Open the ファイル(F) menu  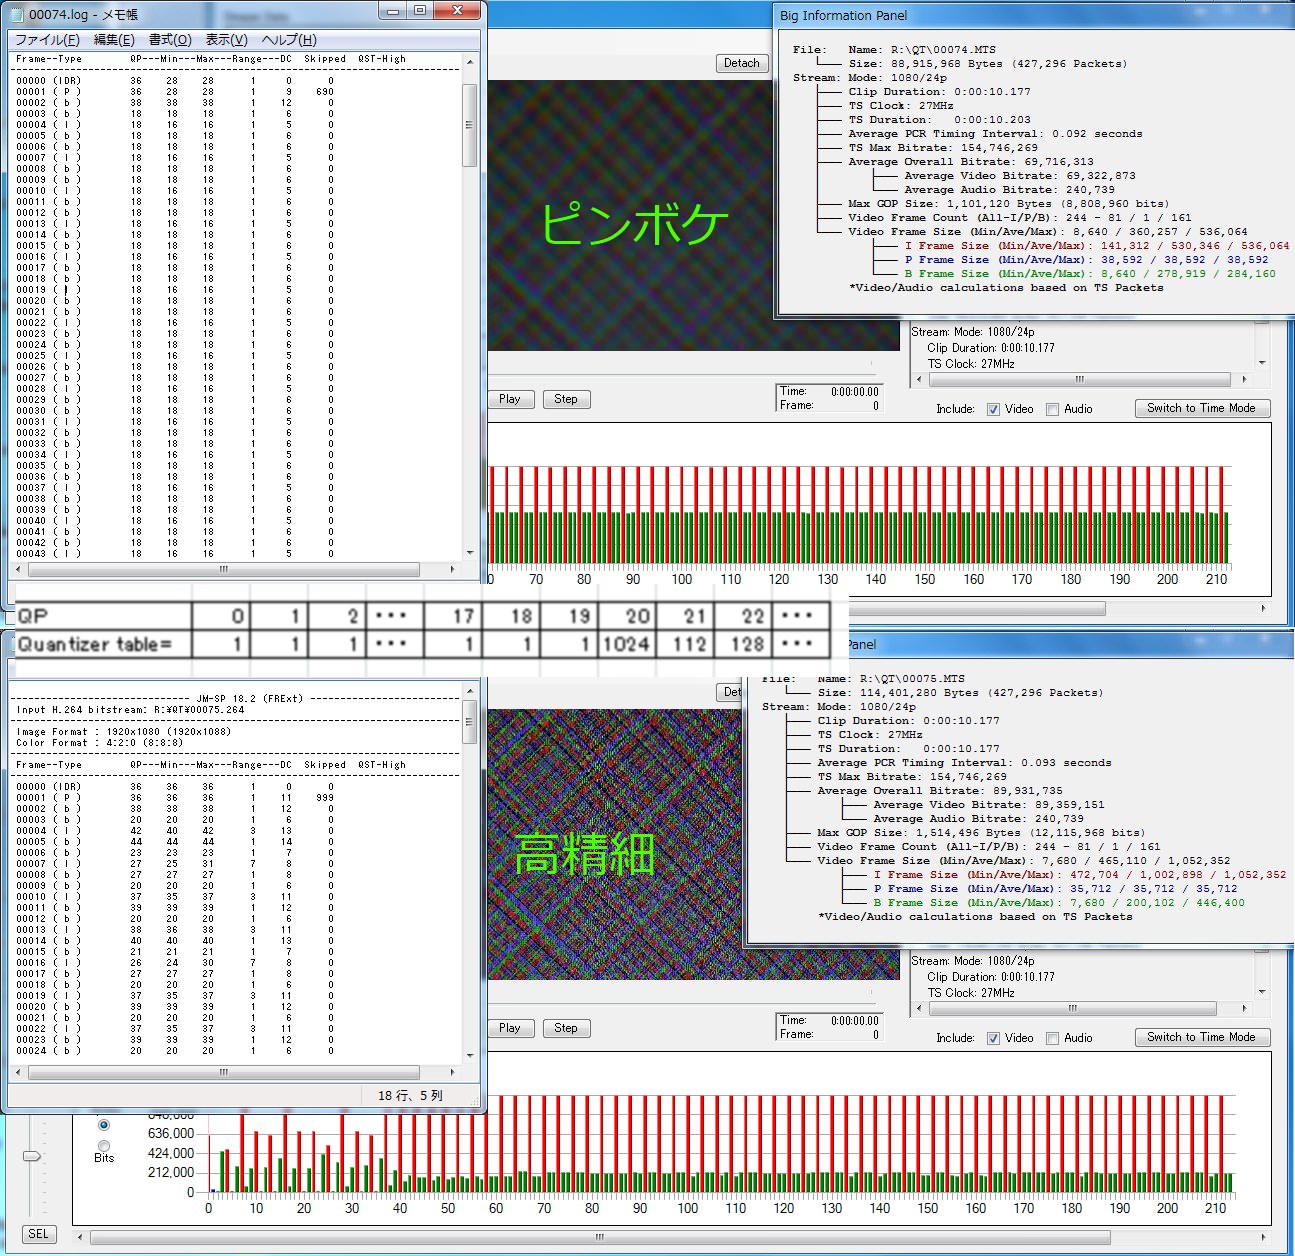tap(47, 40)
